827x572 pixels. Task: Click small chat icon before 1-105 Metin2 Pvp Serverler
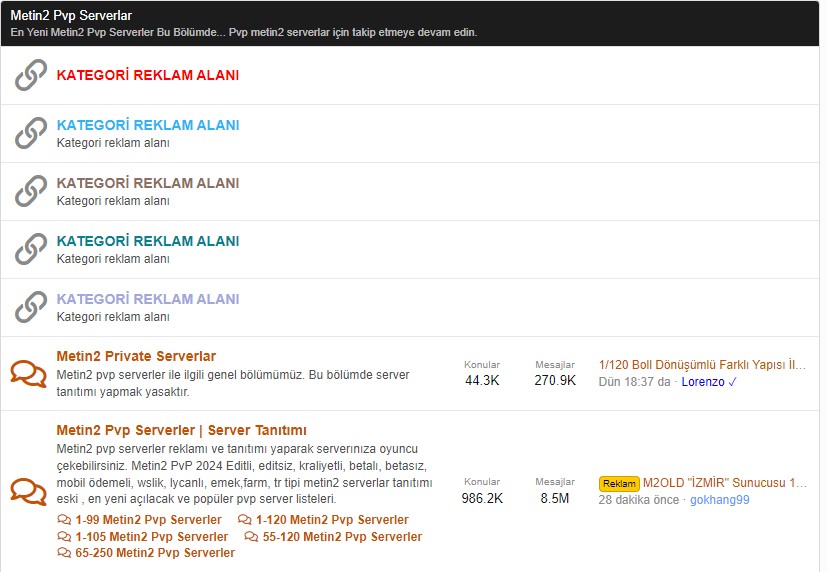coord(64,537)
